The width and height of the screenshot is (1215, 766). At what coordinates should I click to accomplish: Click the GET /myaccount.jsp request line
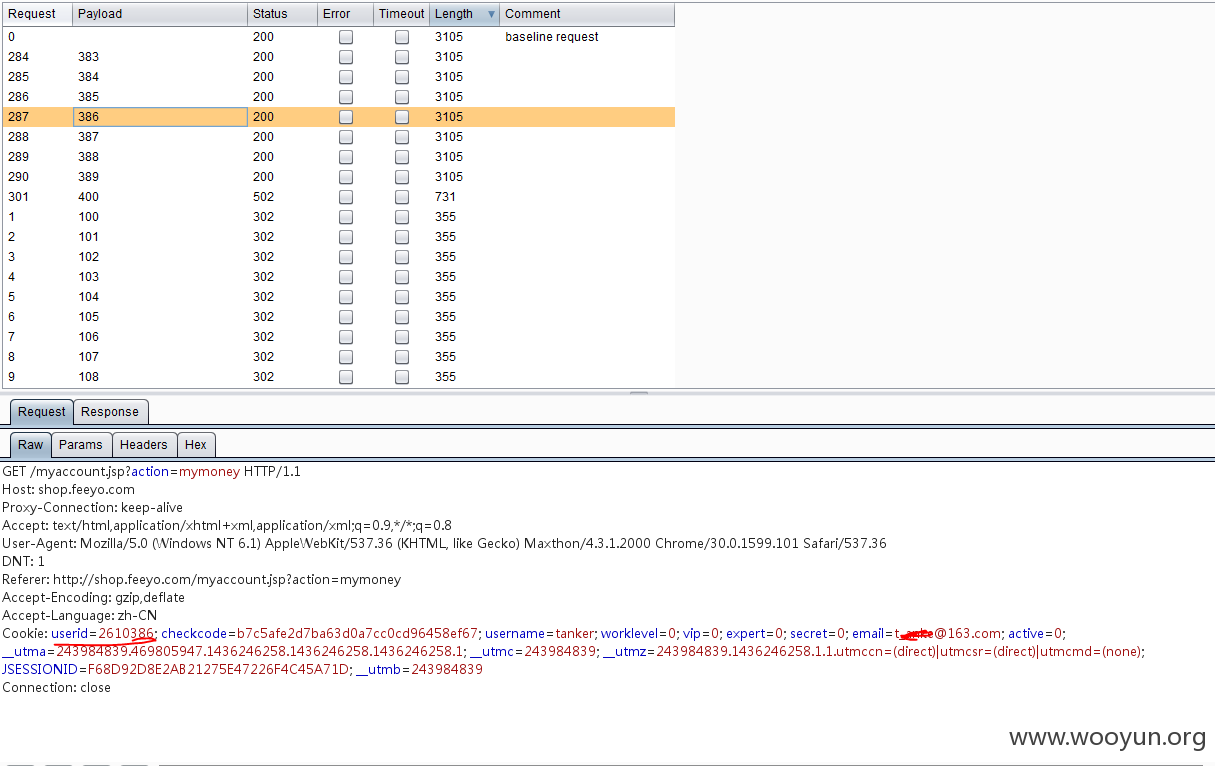(x=151, y=472)
